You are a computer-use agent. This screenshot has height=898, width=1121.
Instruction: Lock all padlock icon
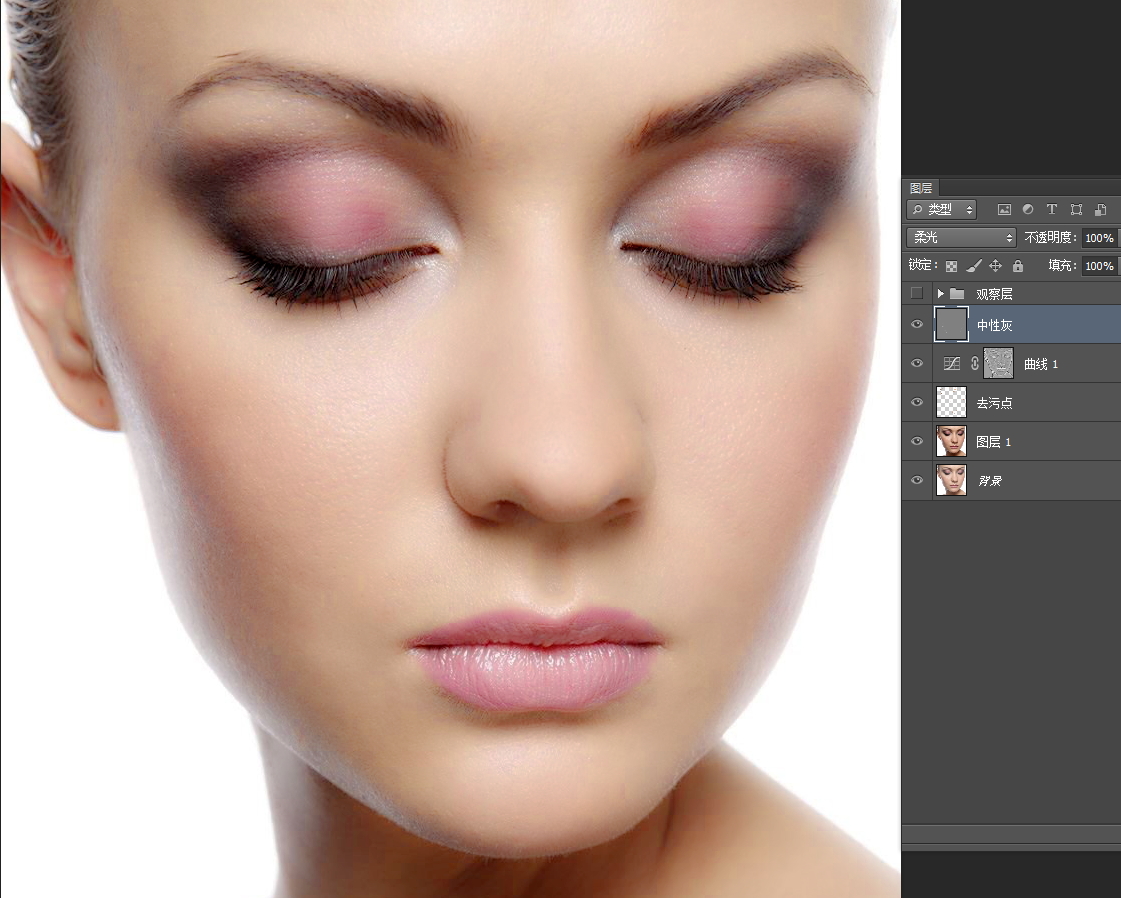(1018, 266)
